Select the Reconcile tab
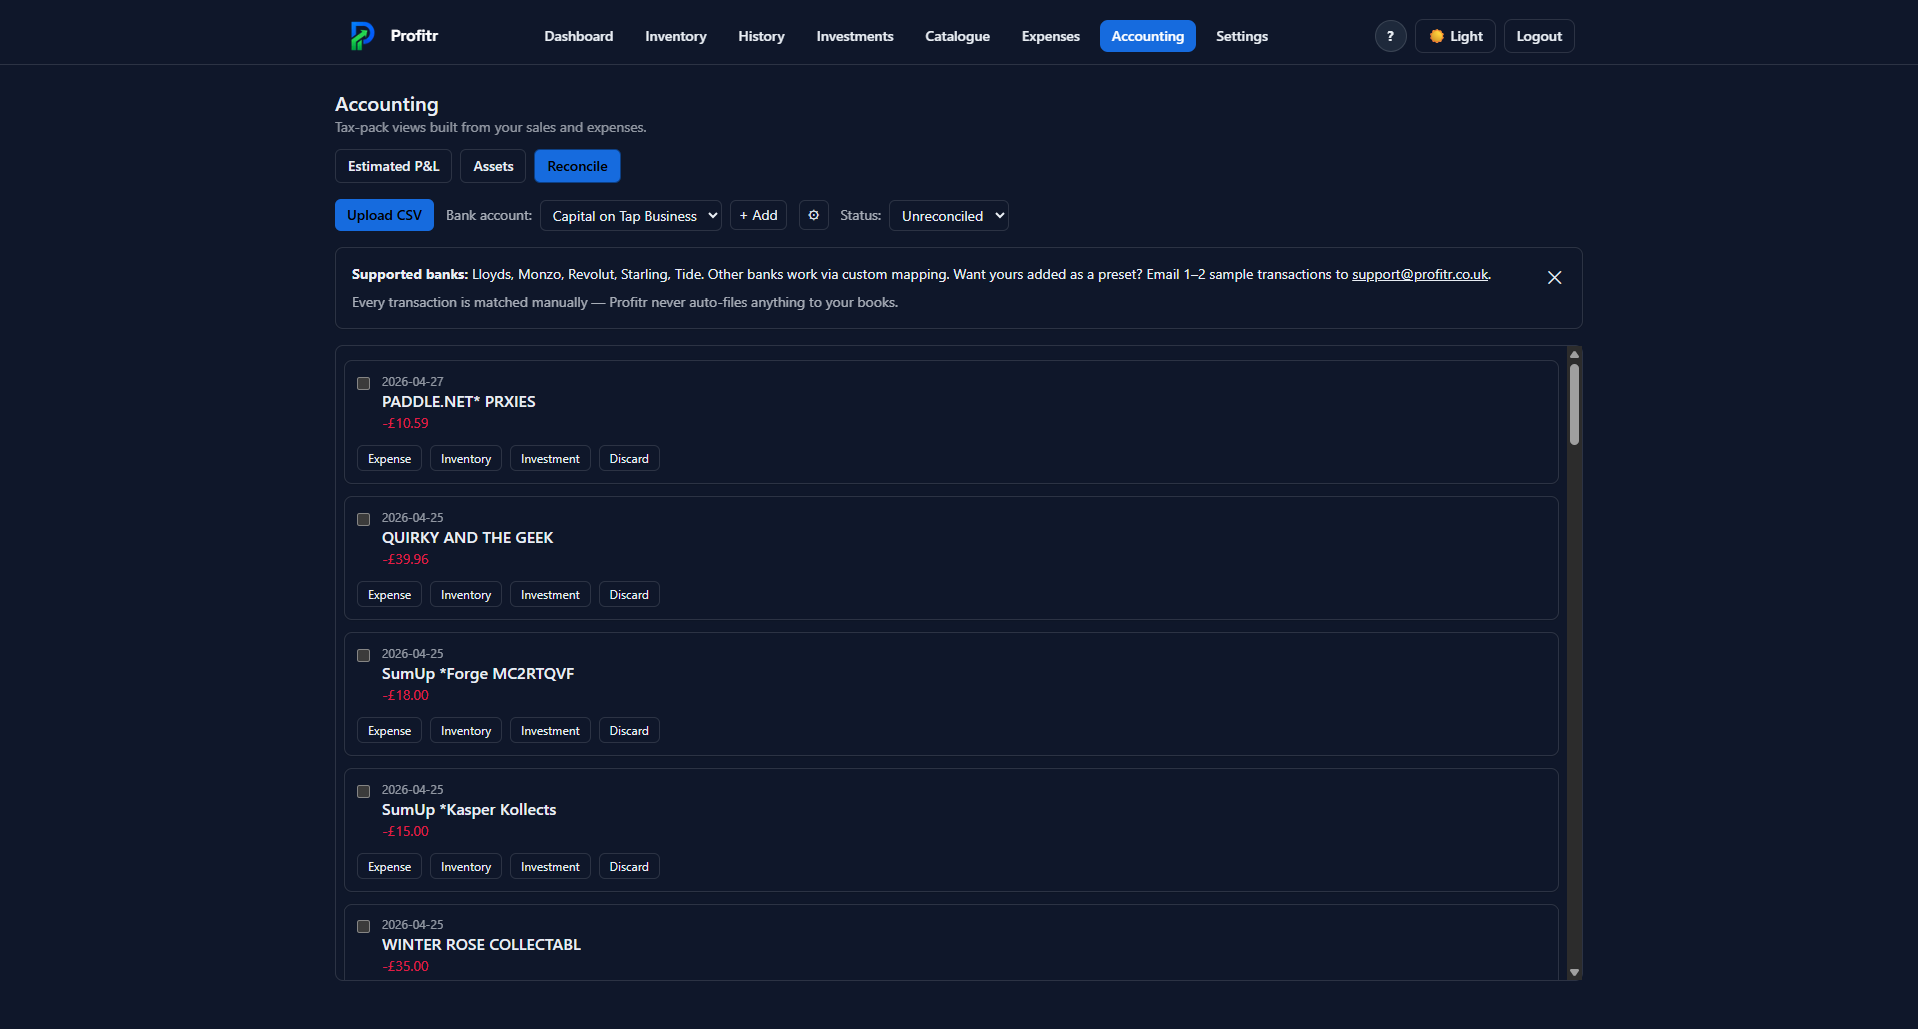Image resolution: width=1918 pixels, height=1029 pixels. [577, 166]
